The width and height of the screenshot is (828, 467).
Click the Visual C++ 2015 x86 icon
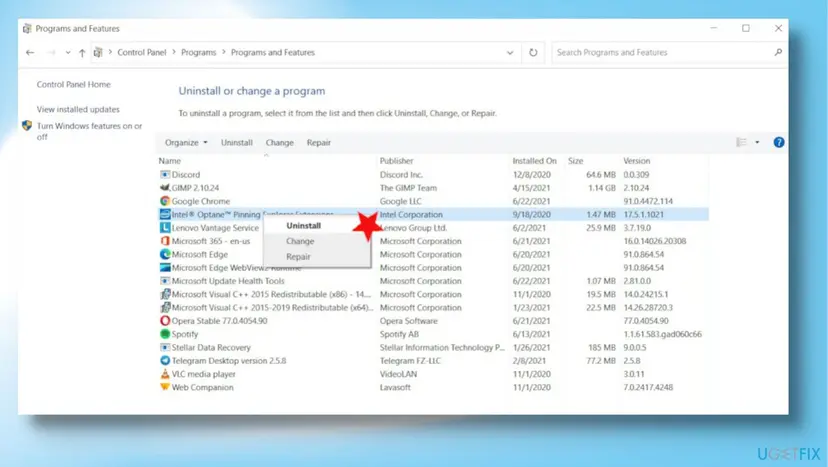click(165, 294)
